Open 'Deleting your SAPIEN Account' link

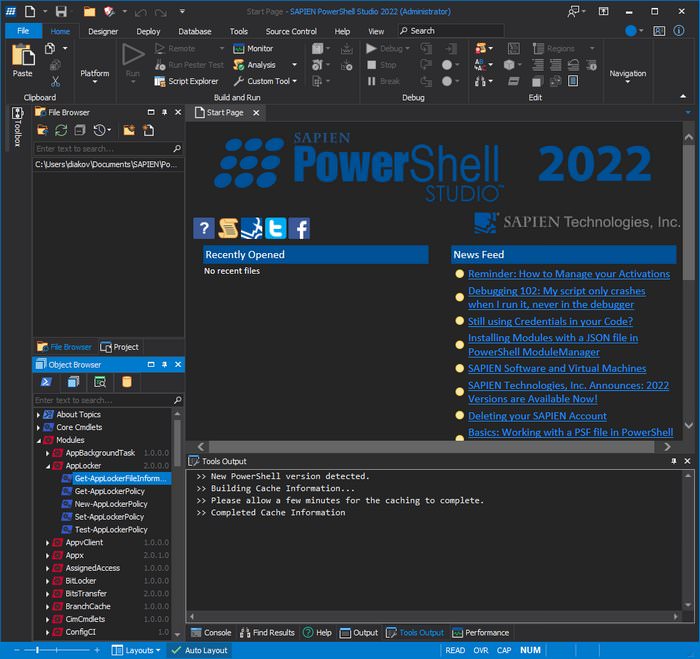pos(537,416)
